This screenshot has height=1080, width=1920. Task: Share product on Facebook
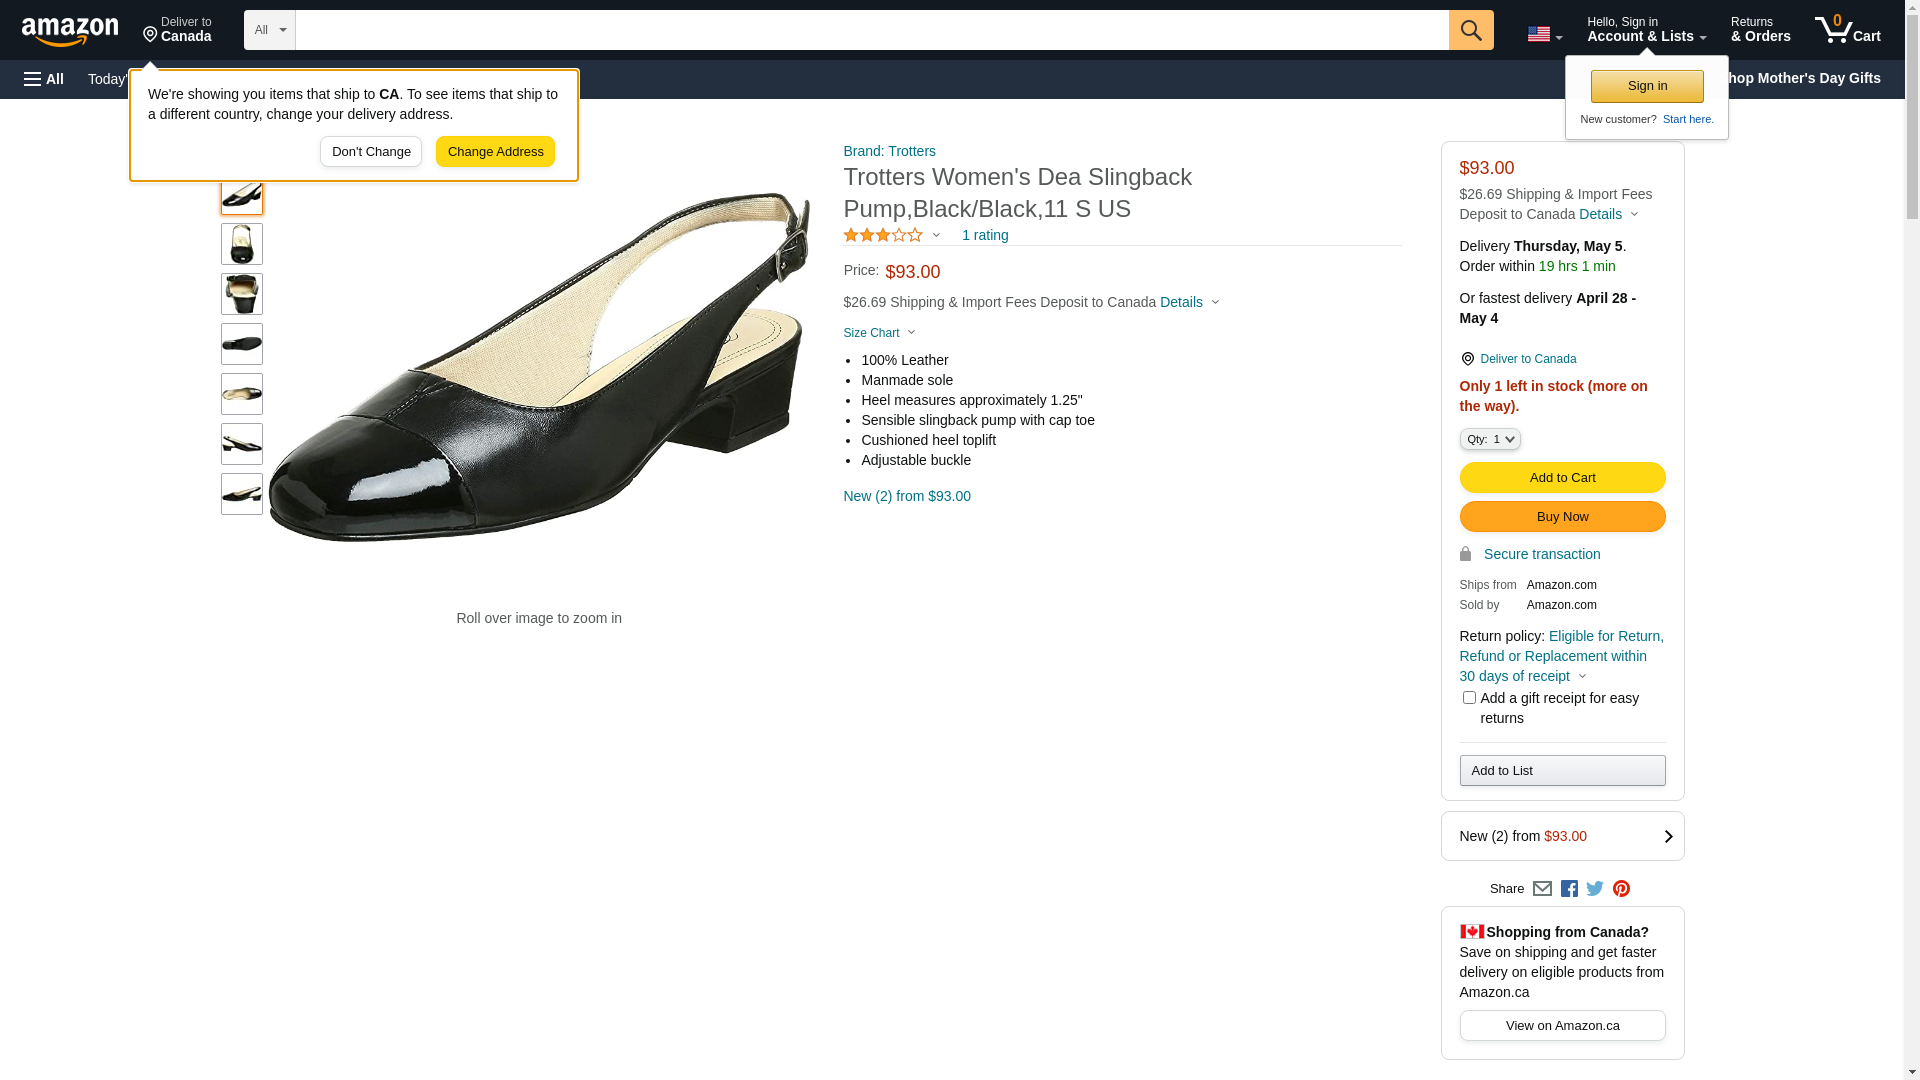pos(1569,889)
